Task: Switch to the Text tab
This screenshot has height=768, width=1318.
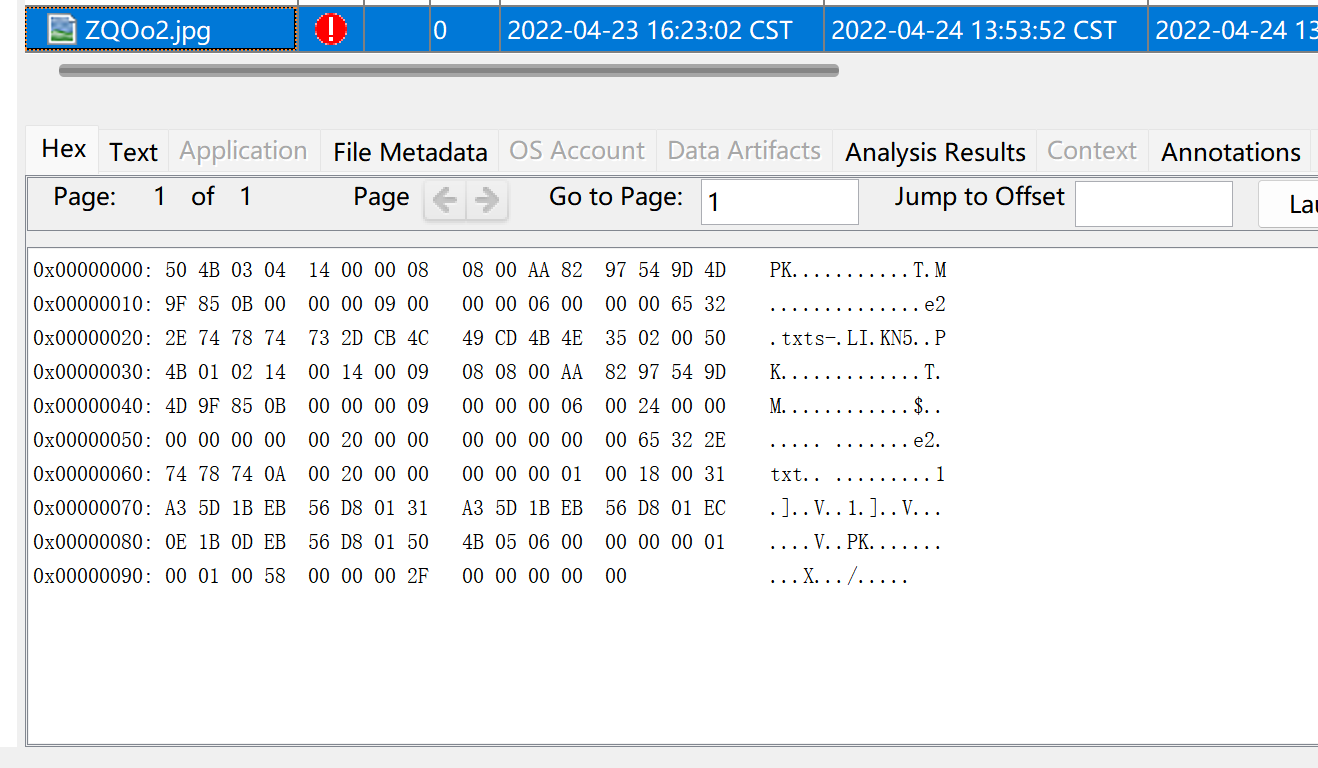Action: (134, 152)
